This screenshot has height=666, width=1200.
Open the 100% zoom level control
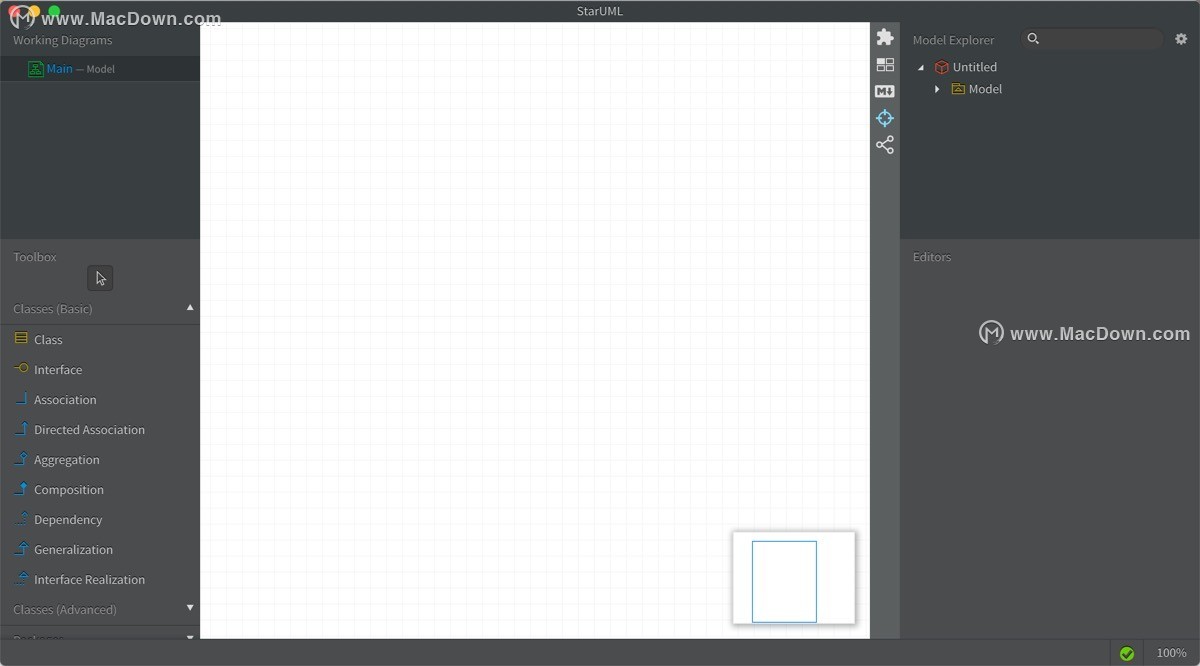1171,653
